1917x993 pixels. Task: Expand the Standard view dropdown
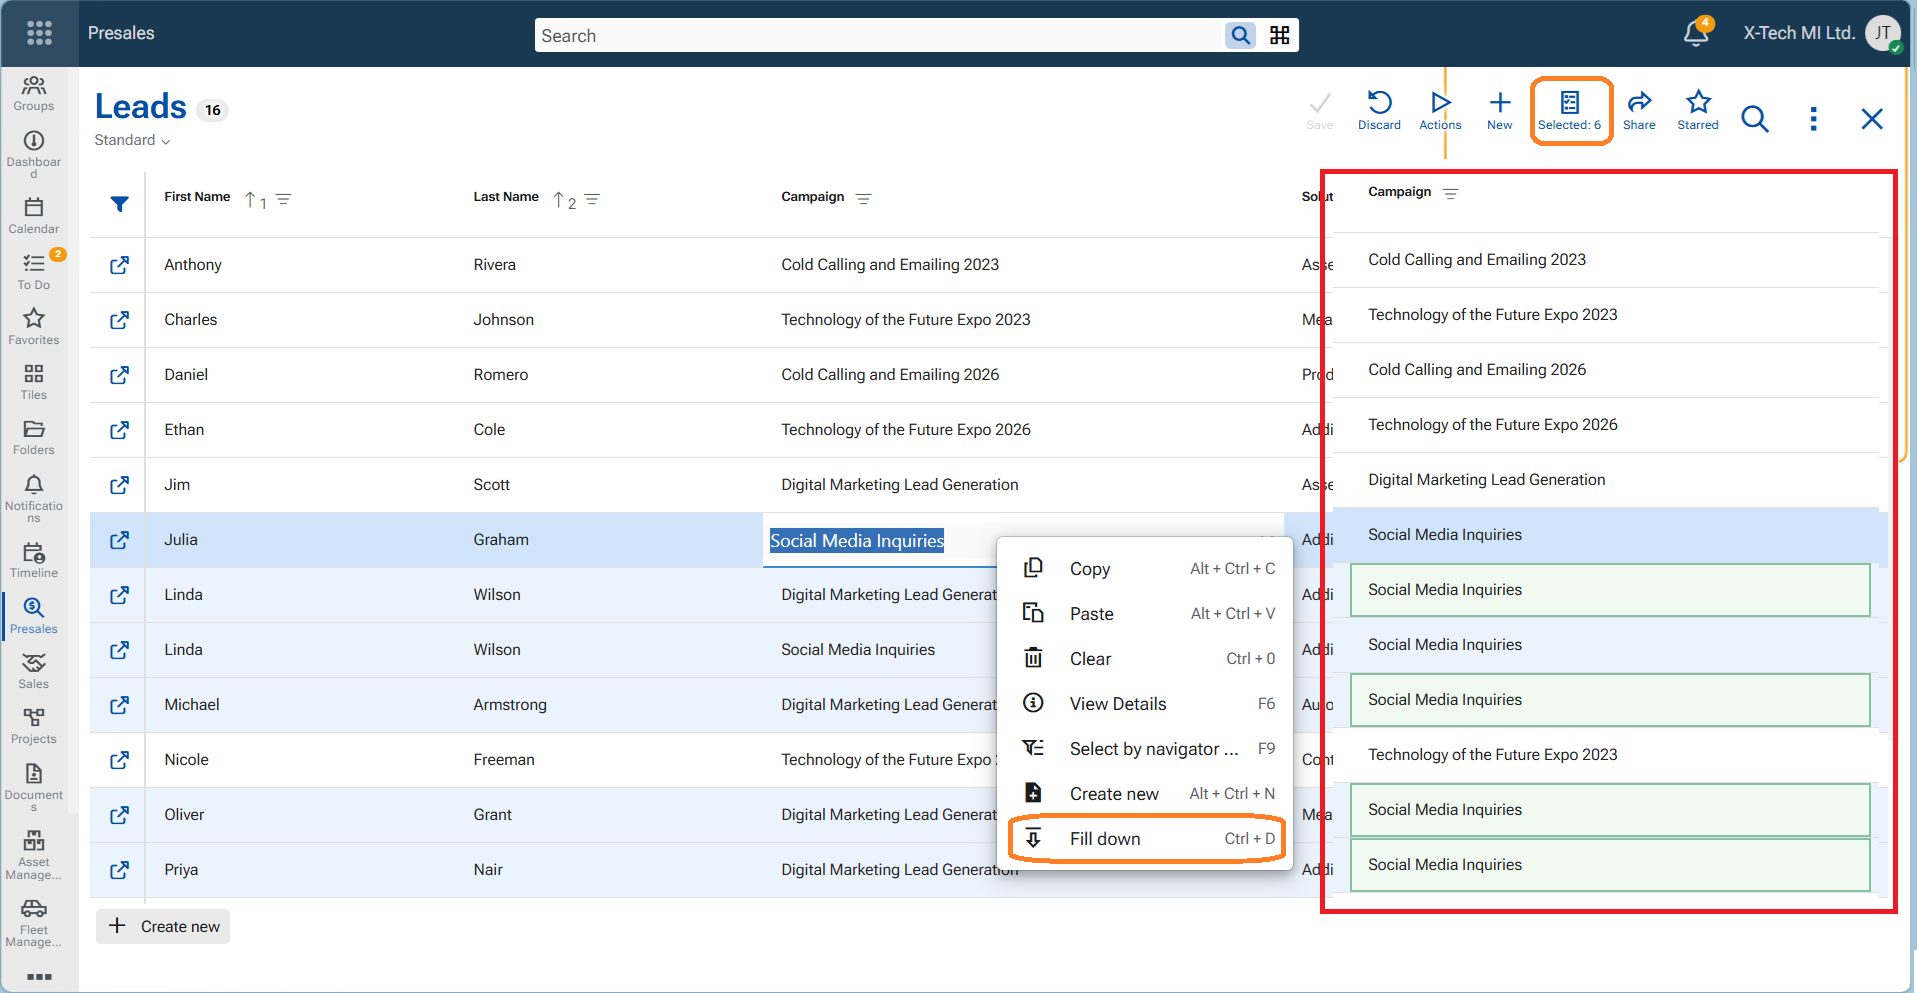pyautogui.click(x=132, y=141)
